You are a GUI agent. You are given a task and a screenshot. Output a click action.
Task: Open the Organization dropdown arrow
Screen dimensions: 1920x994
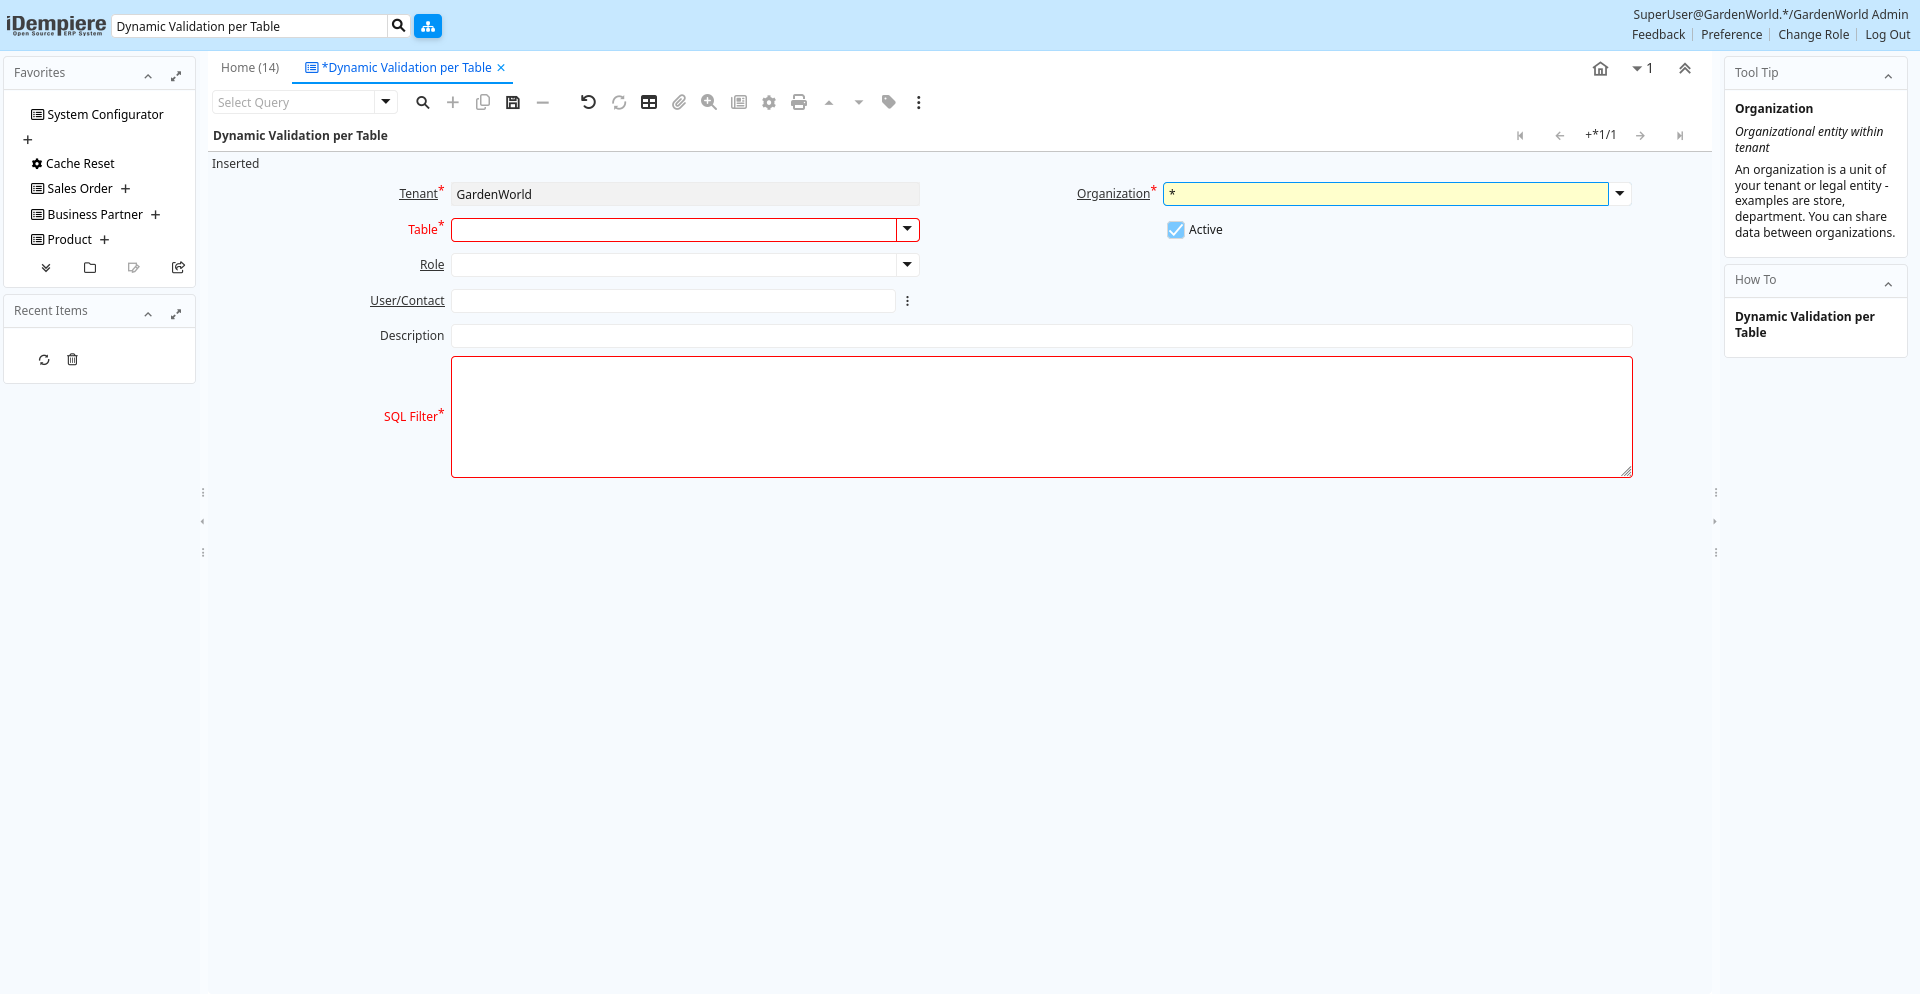[1620, 194]
